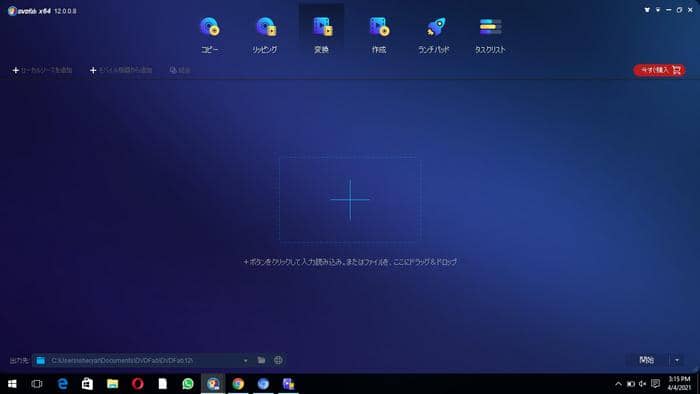Click the volume icon in system tray
The image size is (700, 394).
[x=642, y=384]
